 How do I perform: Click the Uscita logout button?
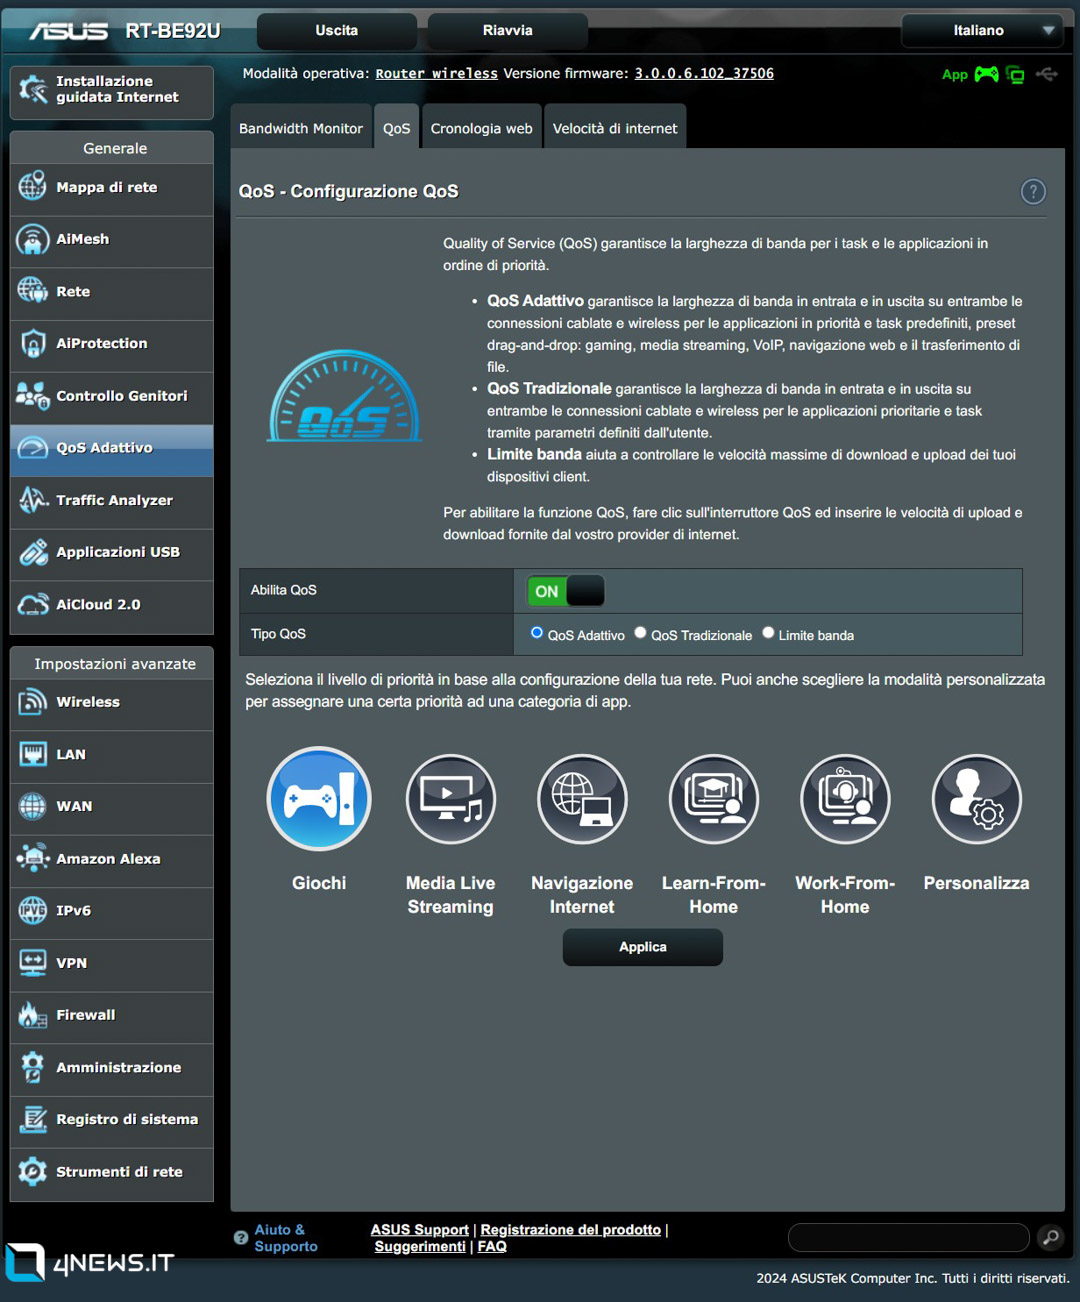[337, 31]
